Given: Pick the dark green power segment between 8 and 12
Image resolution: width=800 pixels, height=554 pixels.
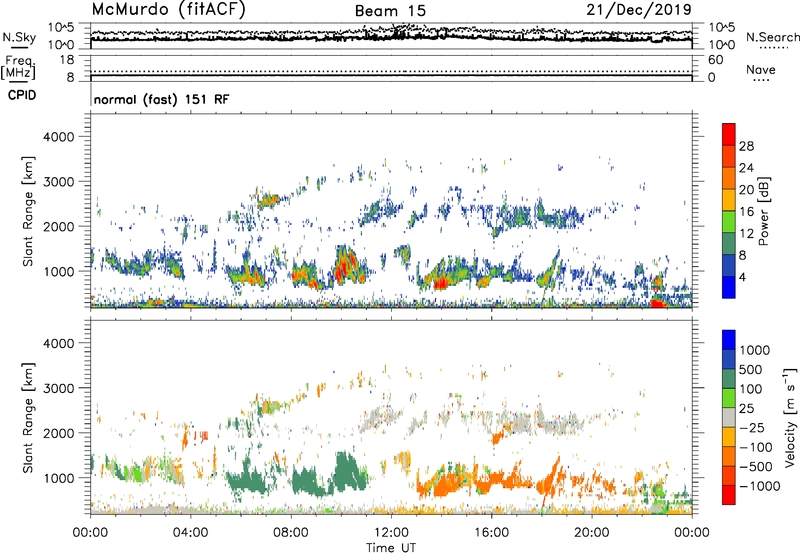Looking at the screenshot, I should (729, 243).
